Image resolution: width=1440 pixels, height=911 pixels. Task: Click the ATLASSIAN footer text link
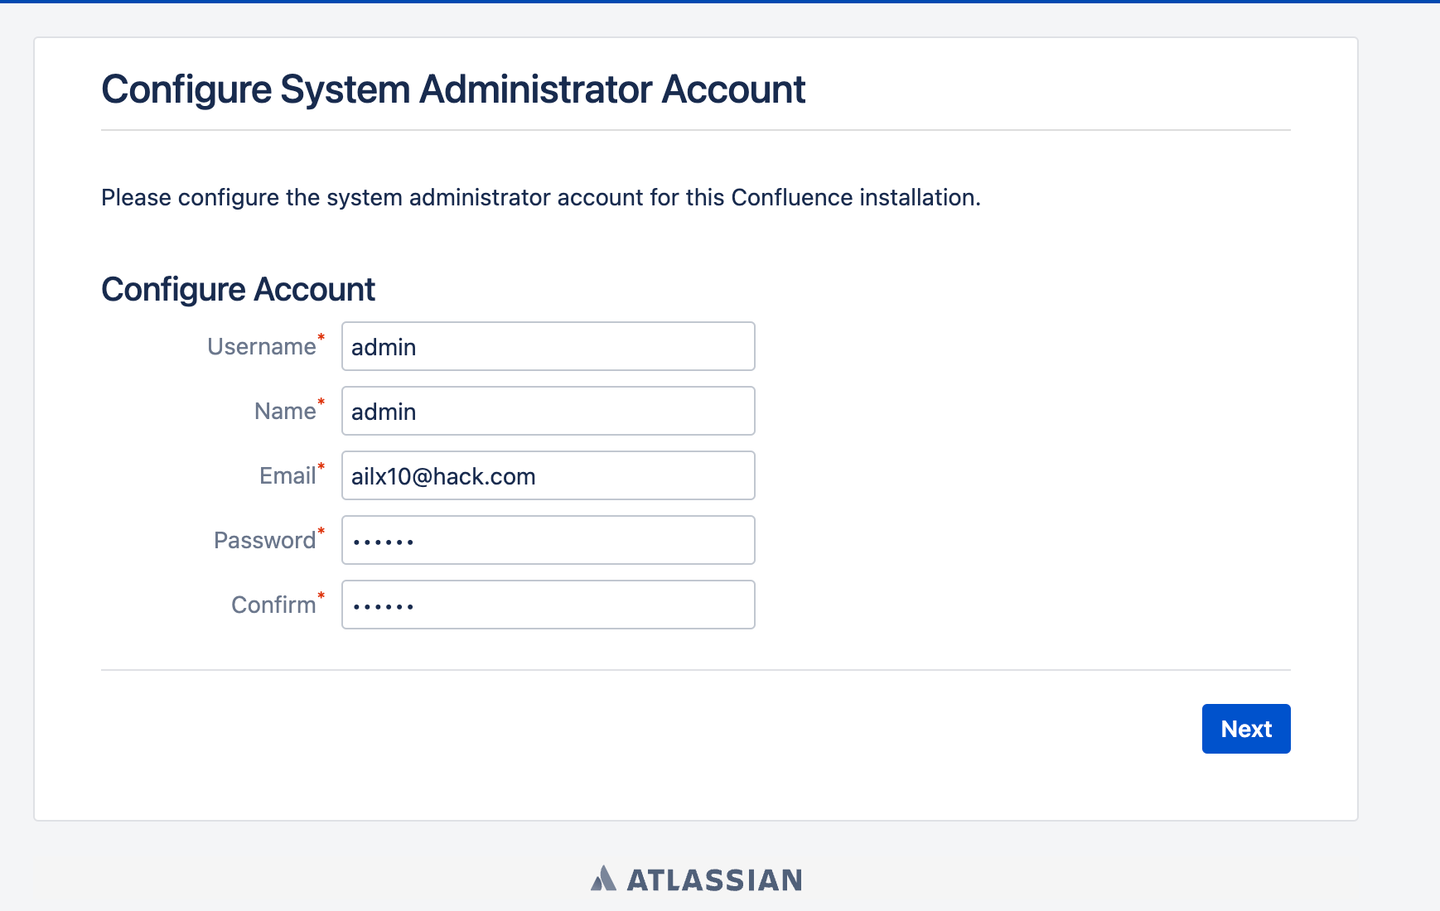tap(715, 879)
